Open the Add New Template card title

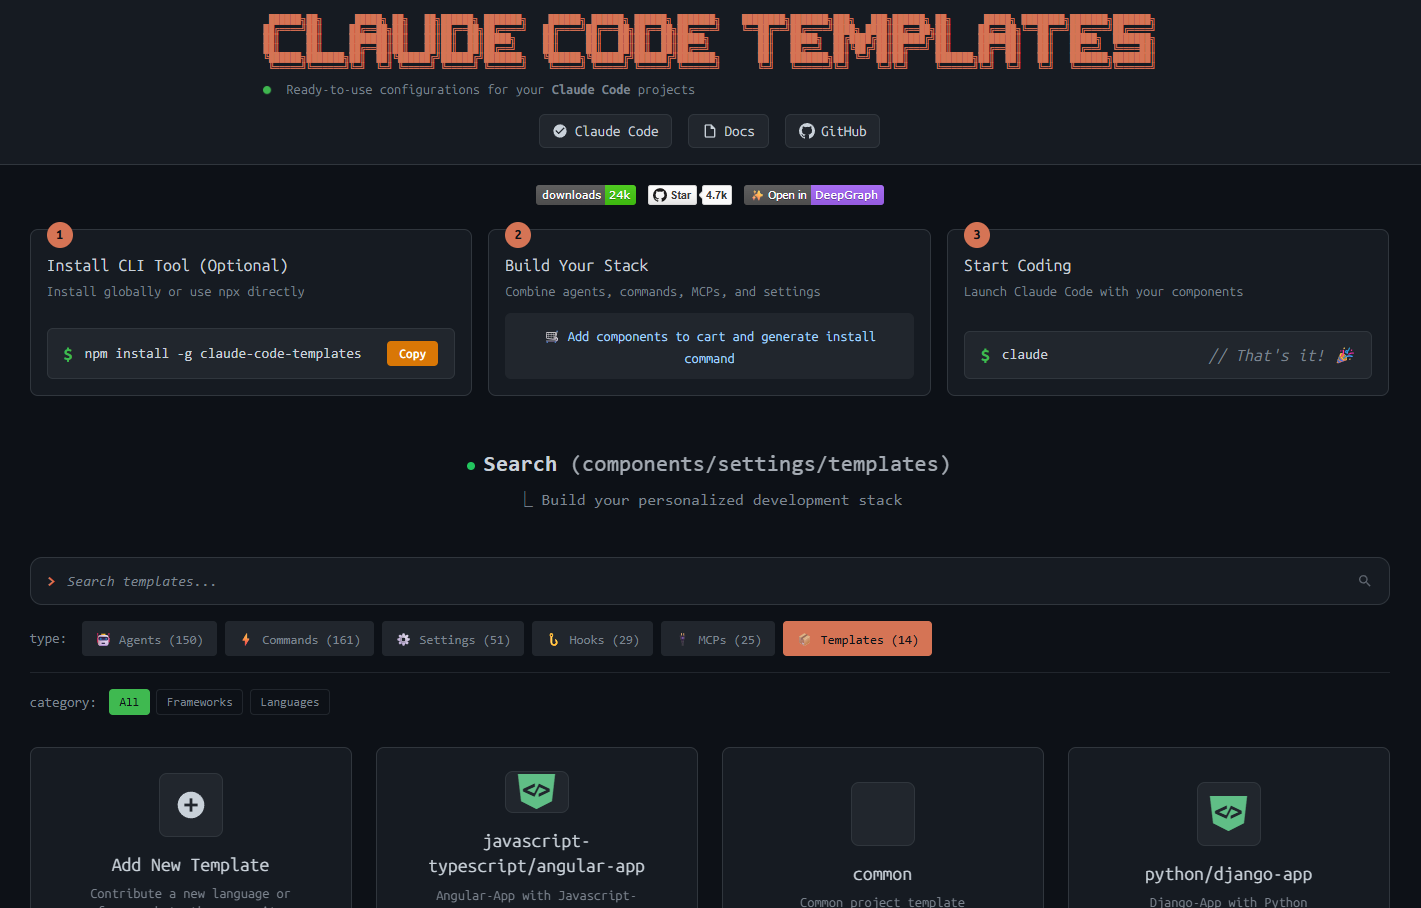pos(190,865)
